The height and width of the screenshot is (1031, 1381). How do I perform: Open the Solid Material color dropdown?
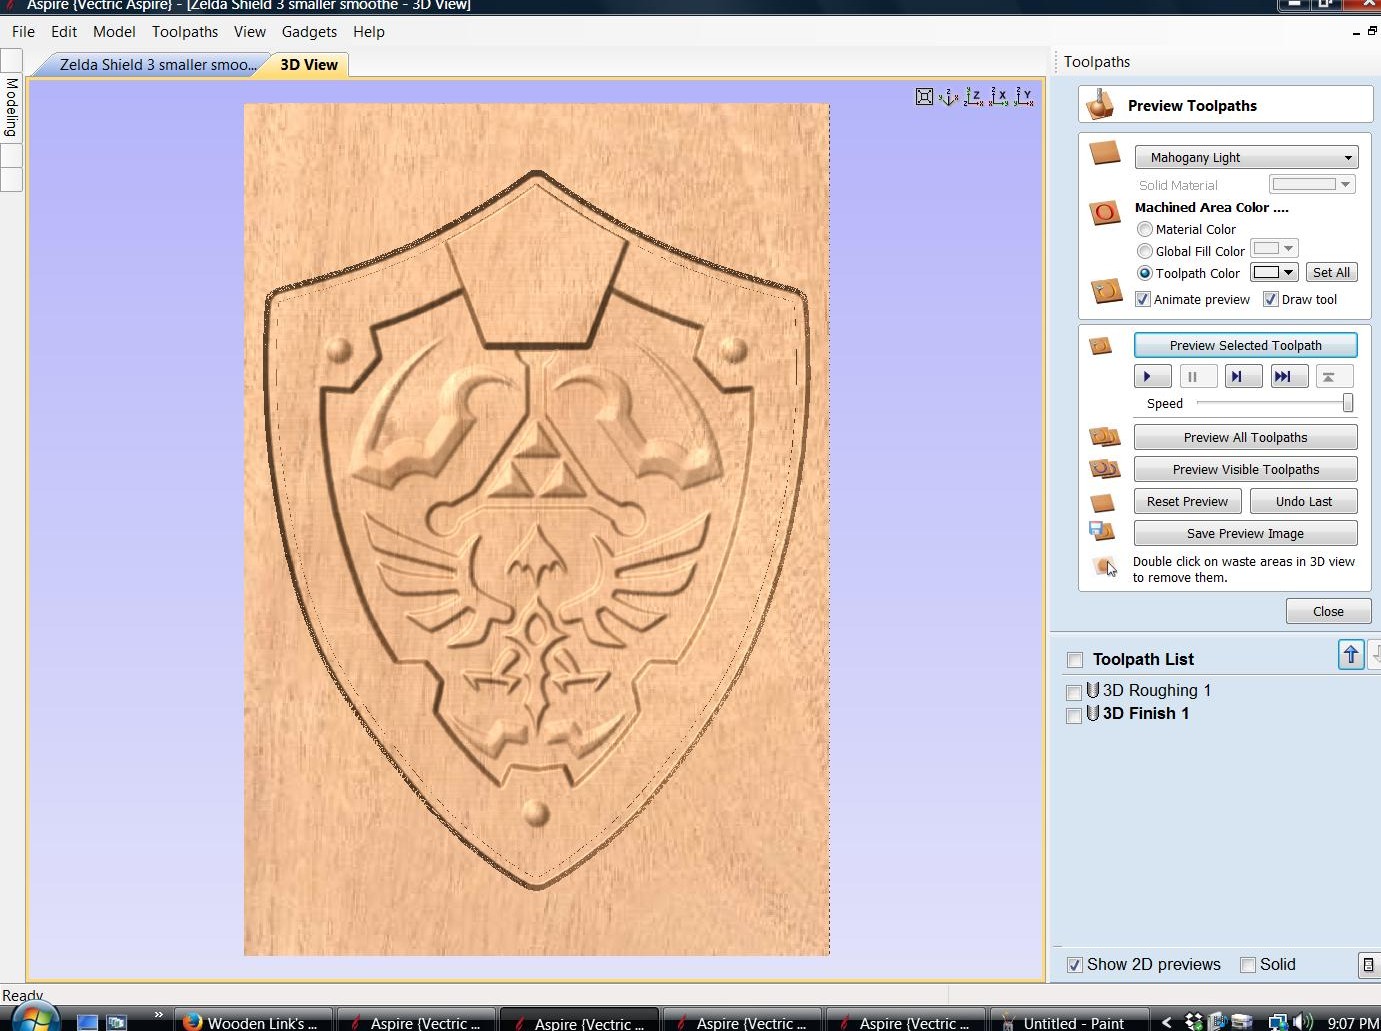(x=1312, y=184)
